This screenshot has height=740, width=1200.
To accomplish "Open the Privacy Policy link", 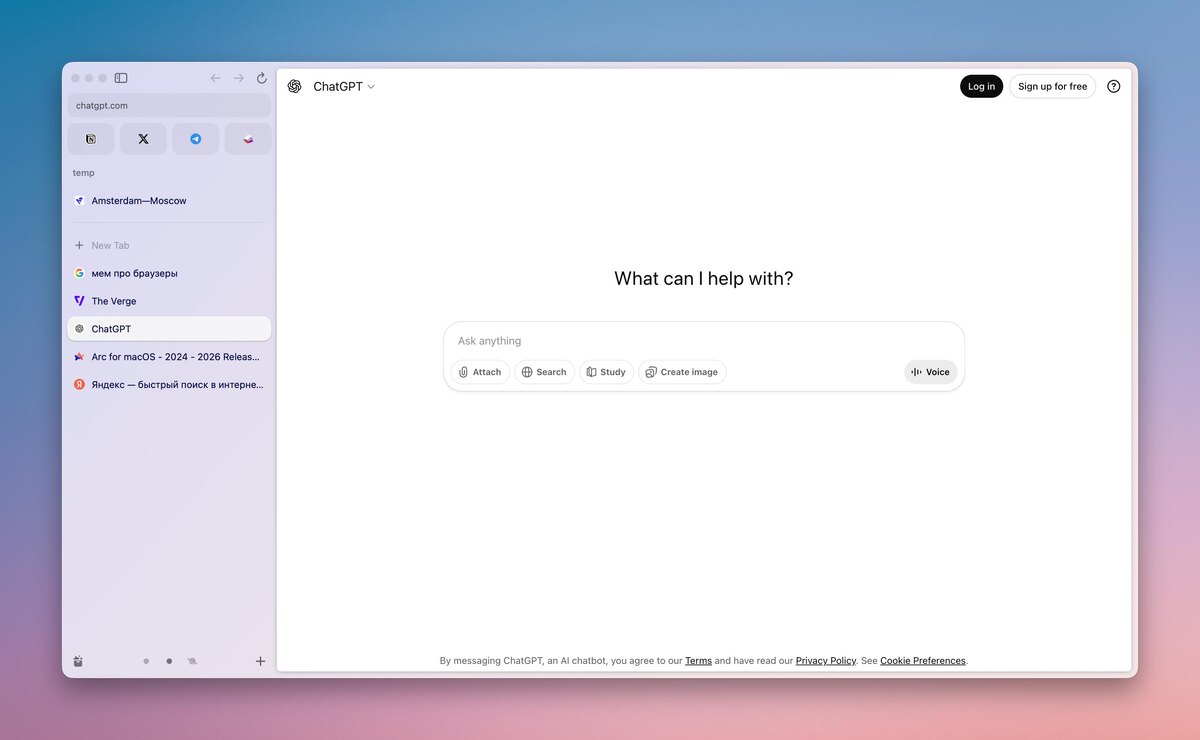I will point(826,661).
